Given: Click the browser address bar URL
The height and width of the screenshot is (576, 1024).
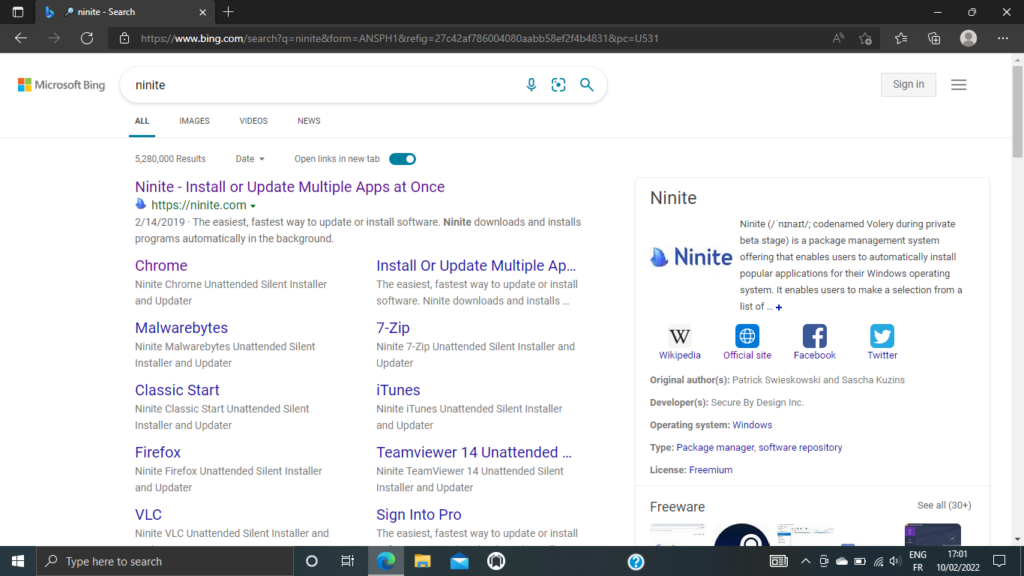Looking at the screenshot, I should 400,39.
